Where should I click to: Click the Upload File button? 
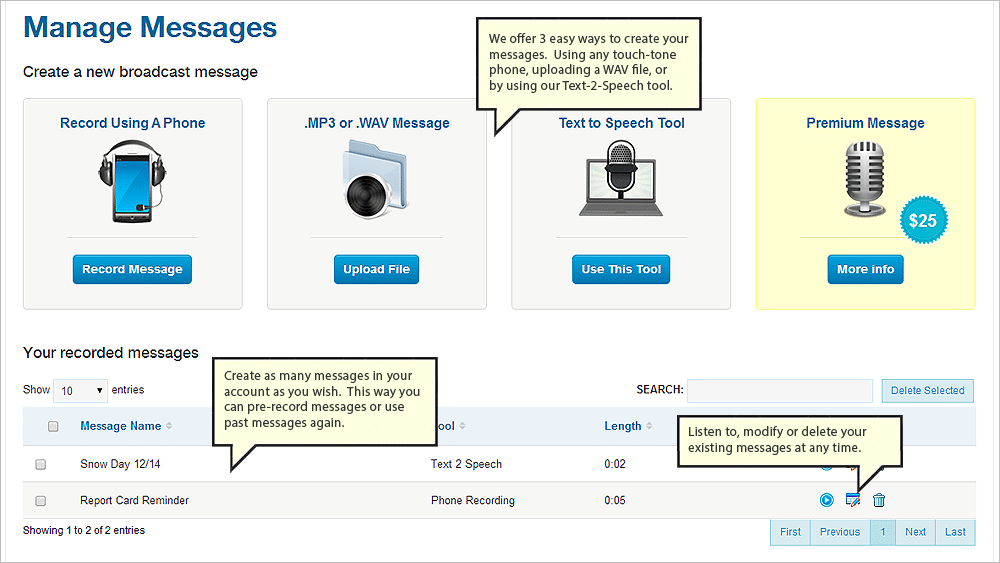pos(376,269)
